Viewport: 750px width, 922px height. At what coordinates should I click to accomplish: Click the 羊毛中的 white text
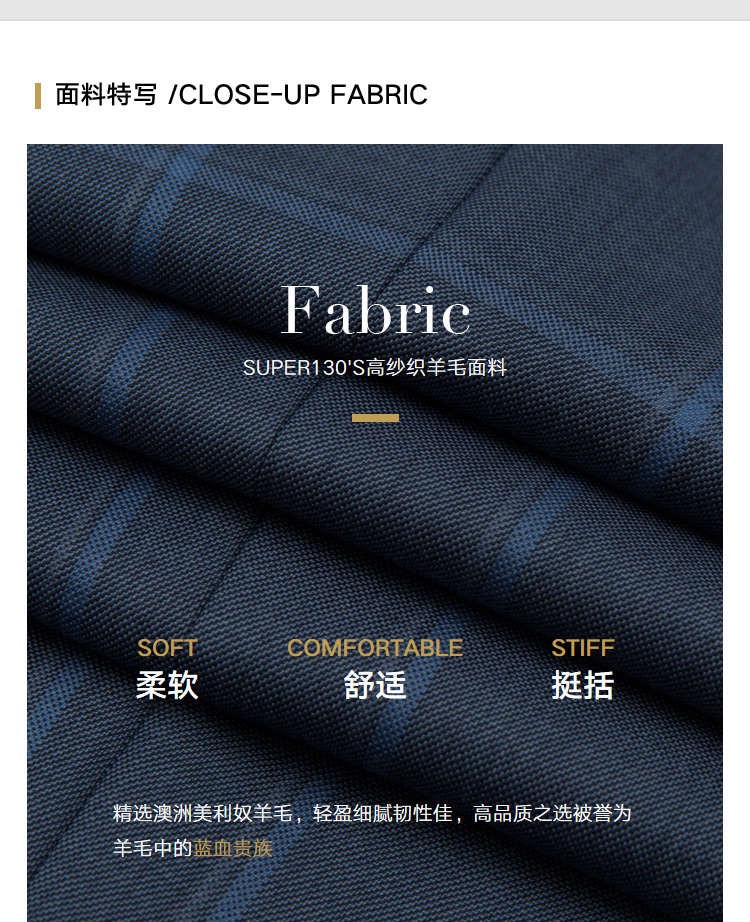[x=153, y=848]
